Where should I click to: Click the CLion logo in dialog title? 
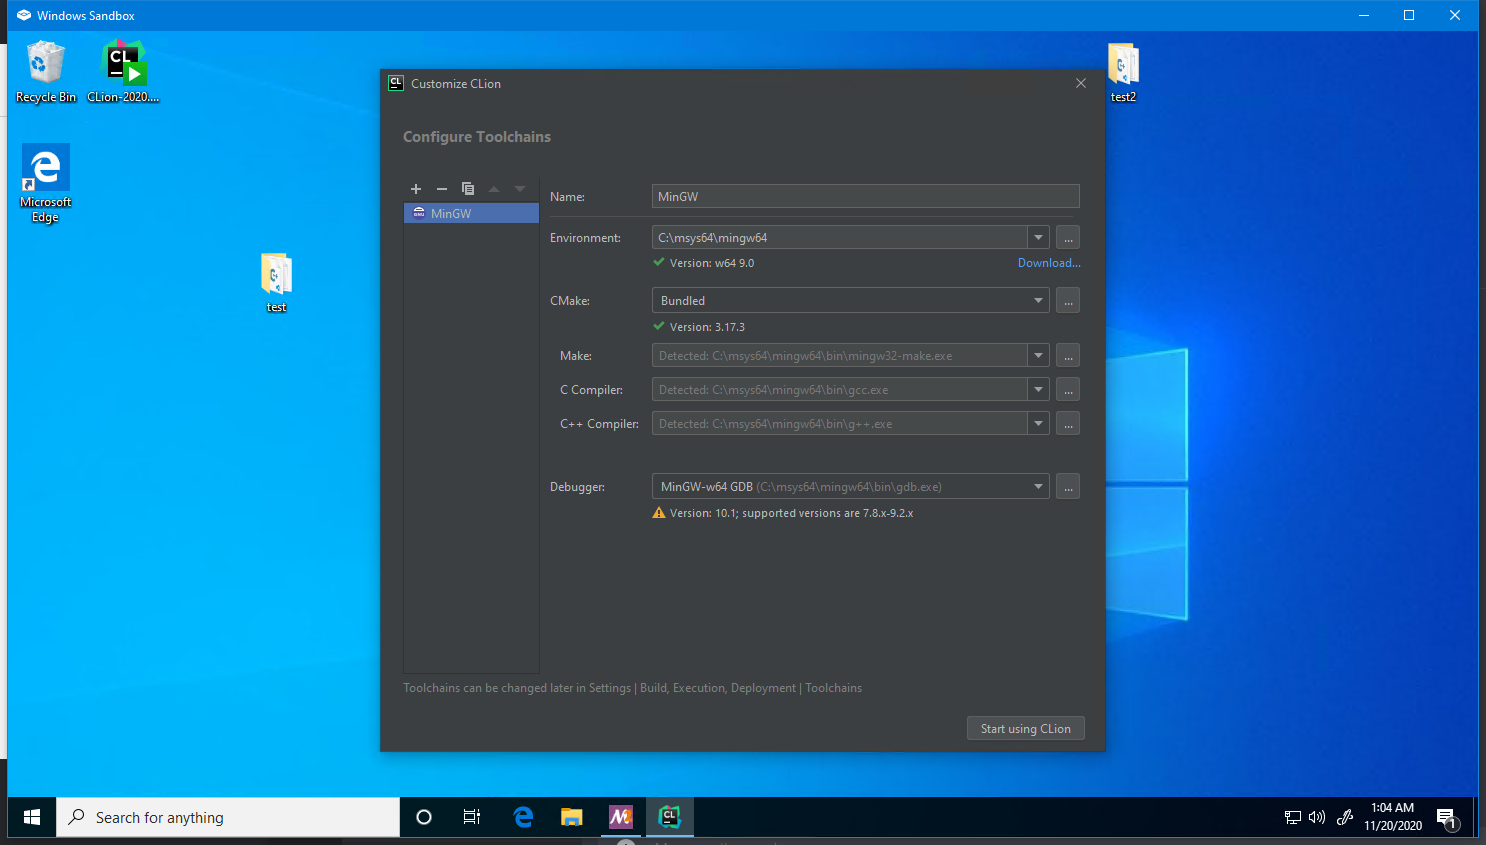click(396, 83)
